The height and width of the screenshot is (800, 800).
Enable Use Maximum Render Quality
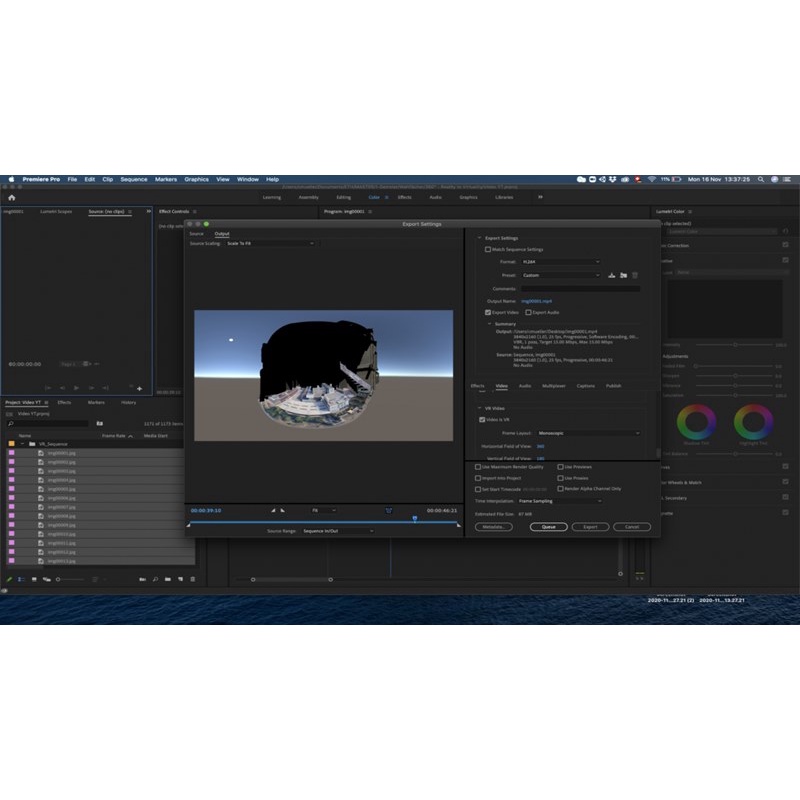478,466
